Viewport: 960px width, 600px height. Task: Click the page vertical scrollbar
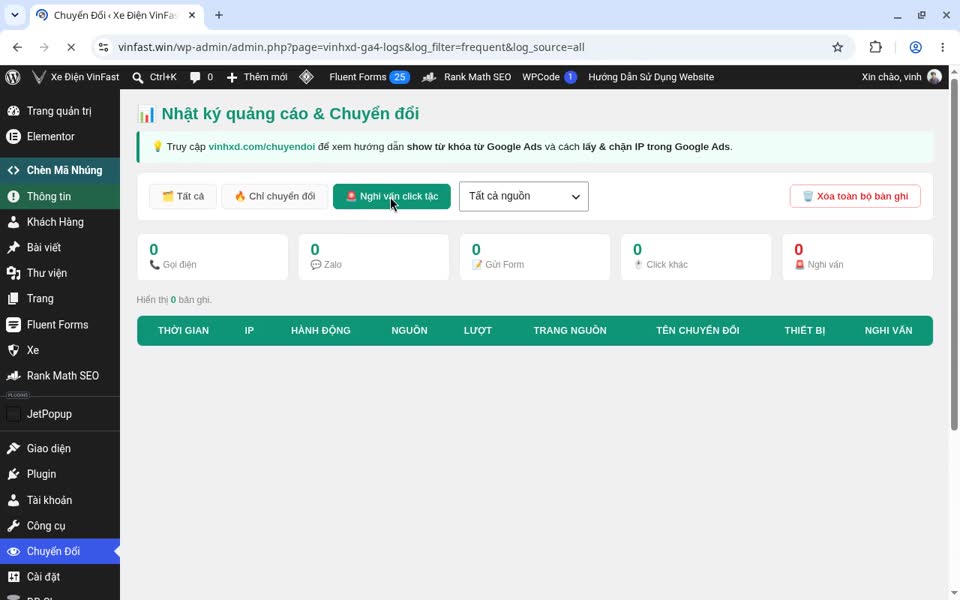point(954,254)
